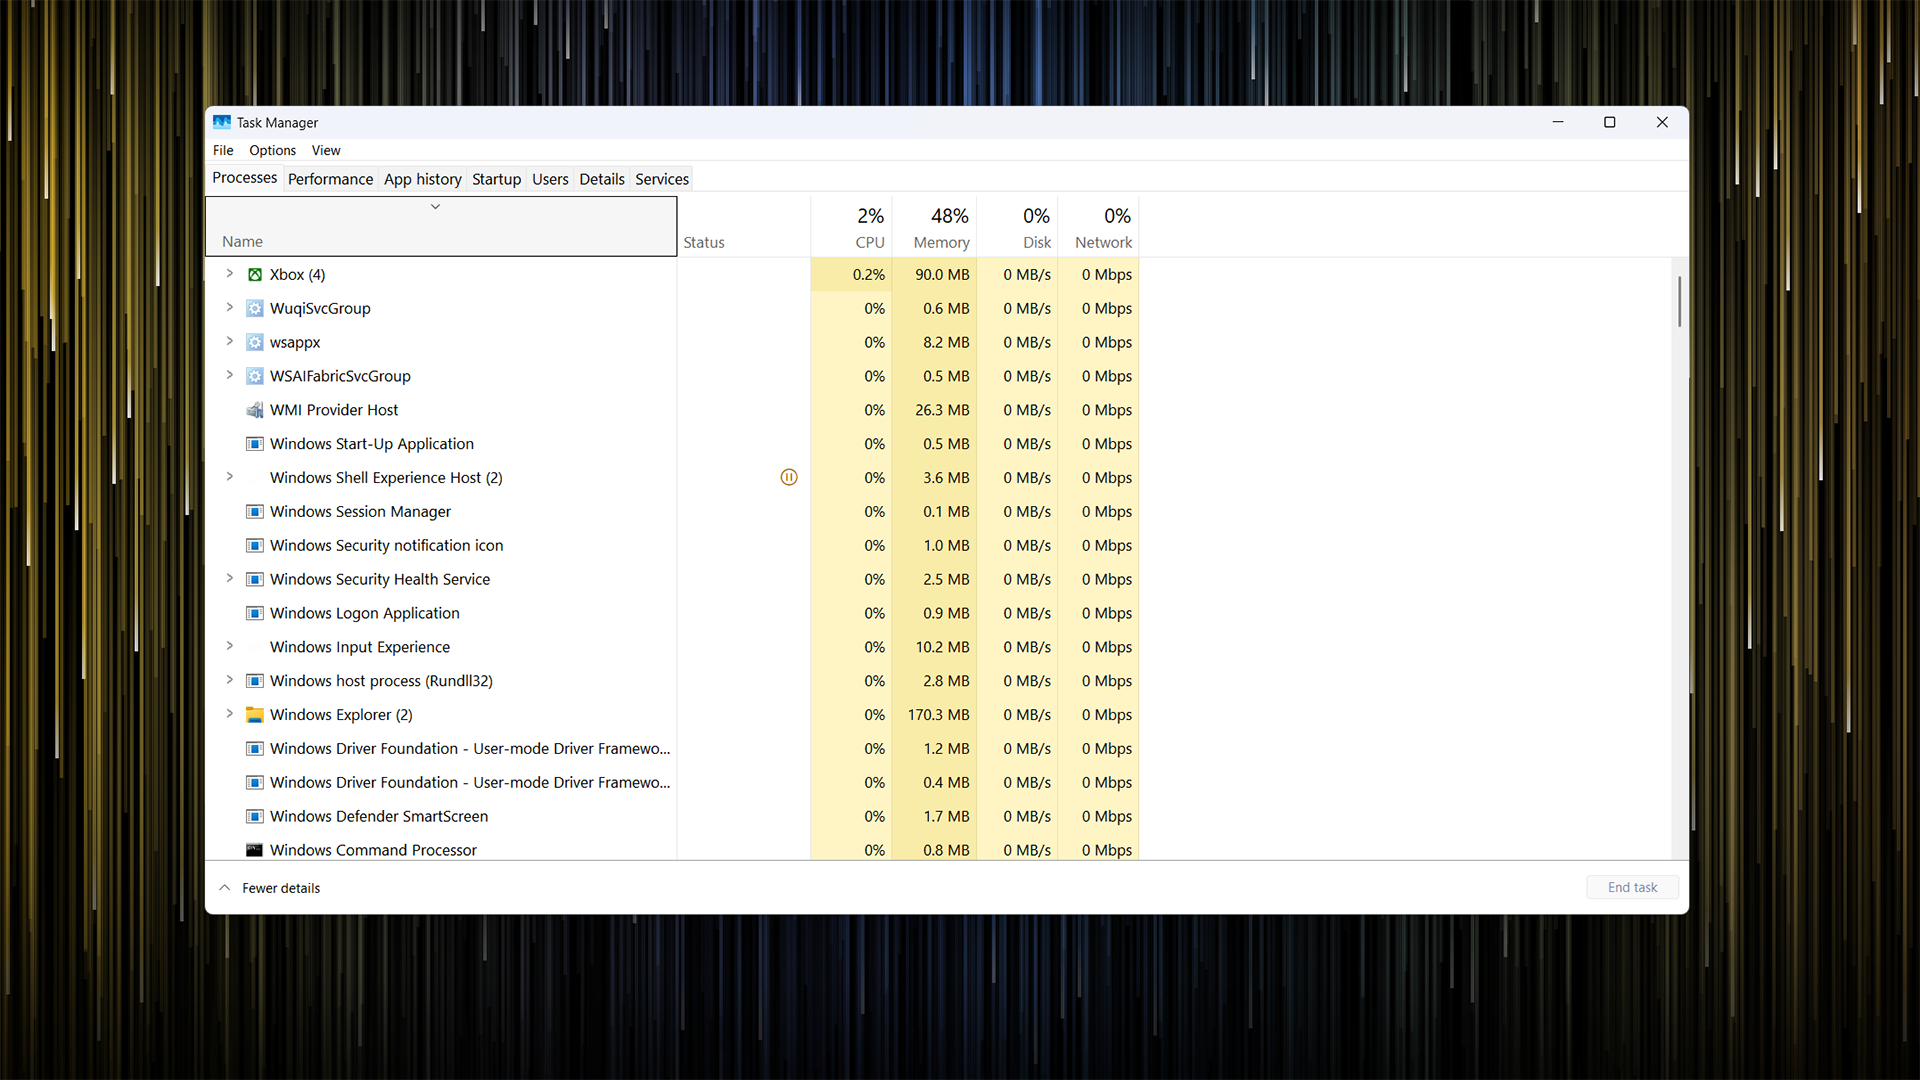1920x1080 pixels.
Task: Click the Windows host process Rundll32 icon
Action: pos(255,681)
